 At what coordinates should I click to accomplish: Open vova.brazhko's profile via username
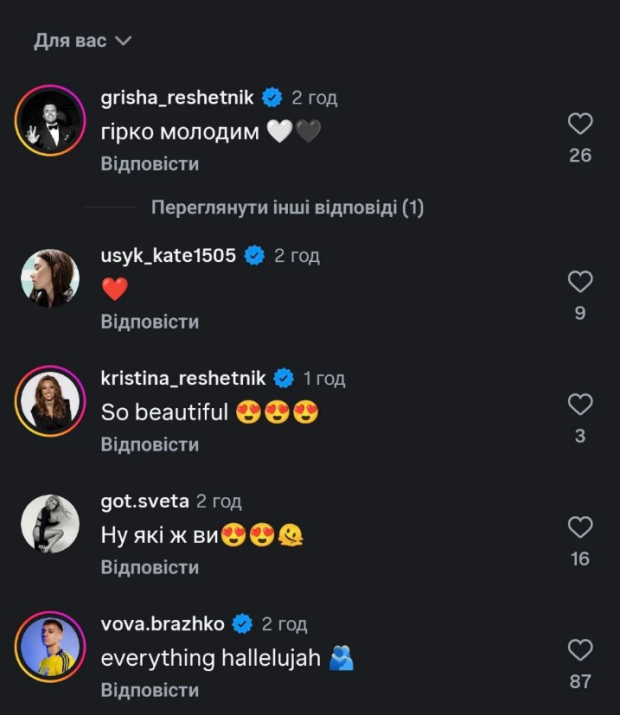click(162, 624)
